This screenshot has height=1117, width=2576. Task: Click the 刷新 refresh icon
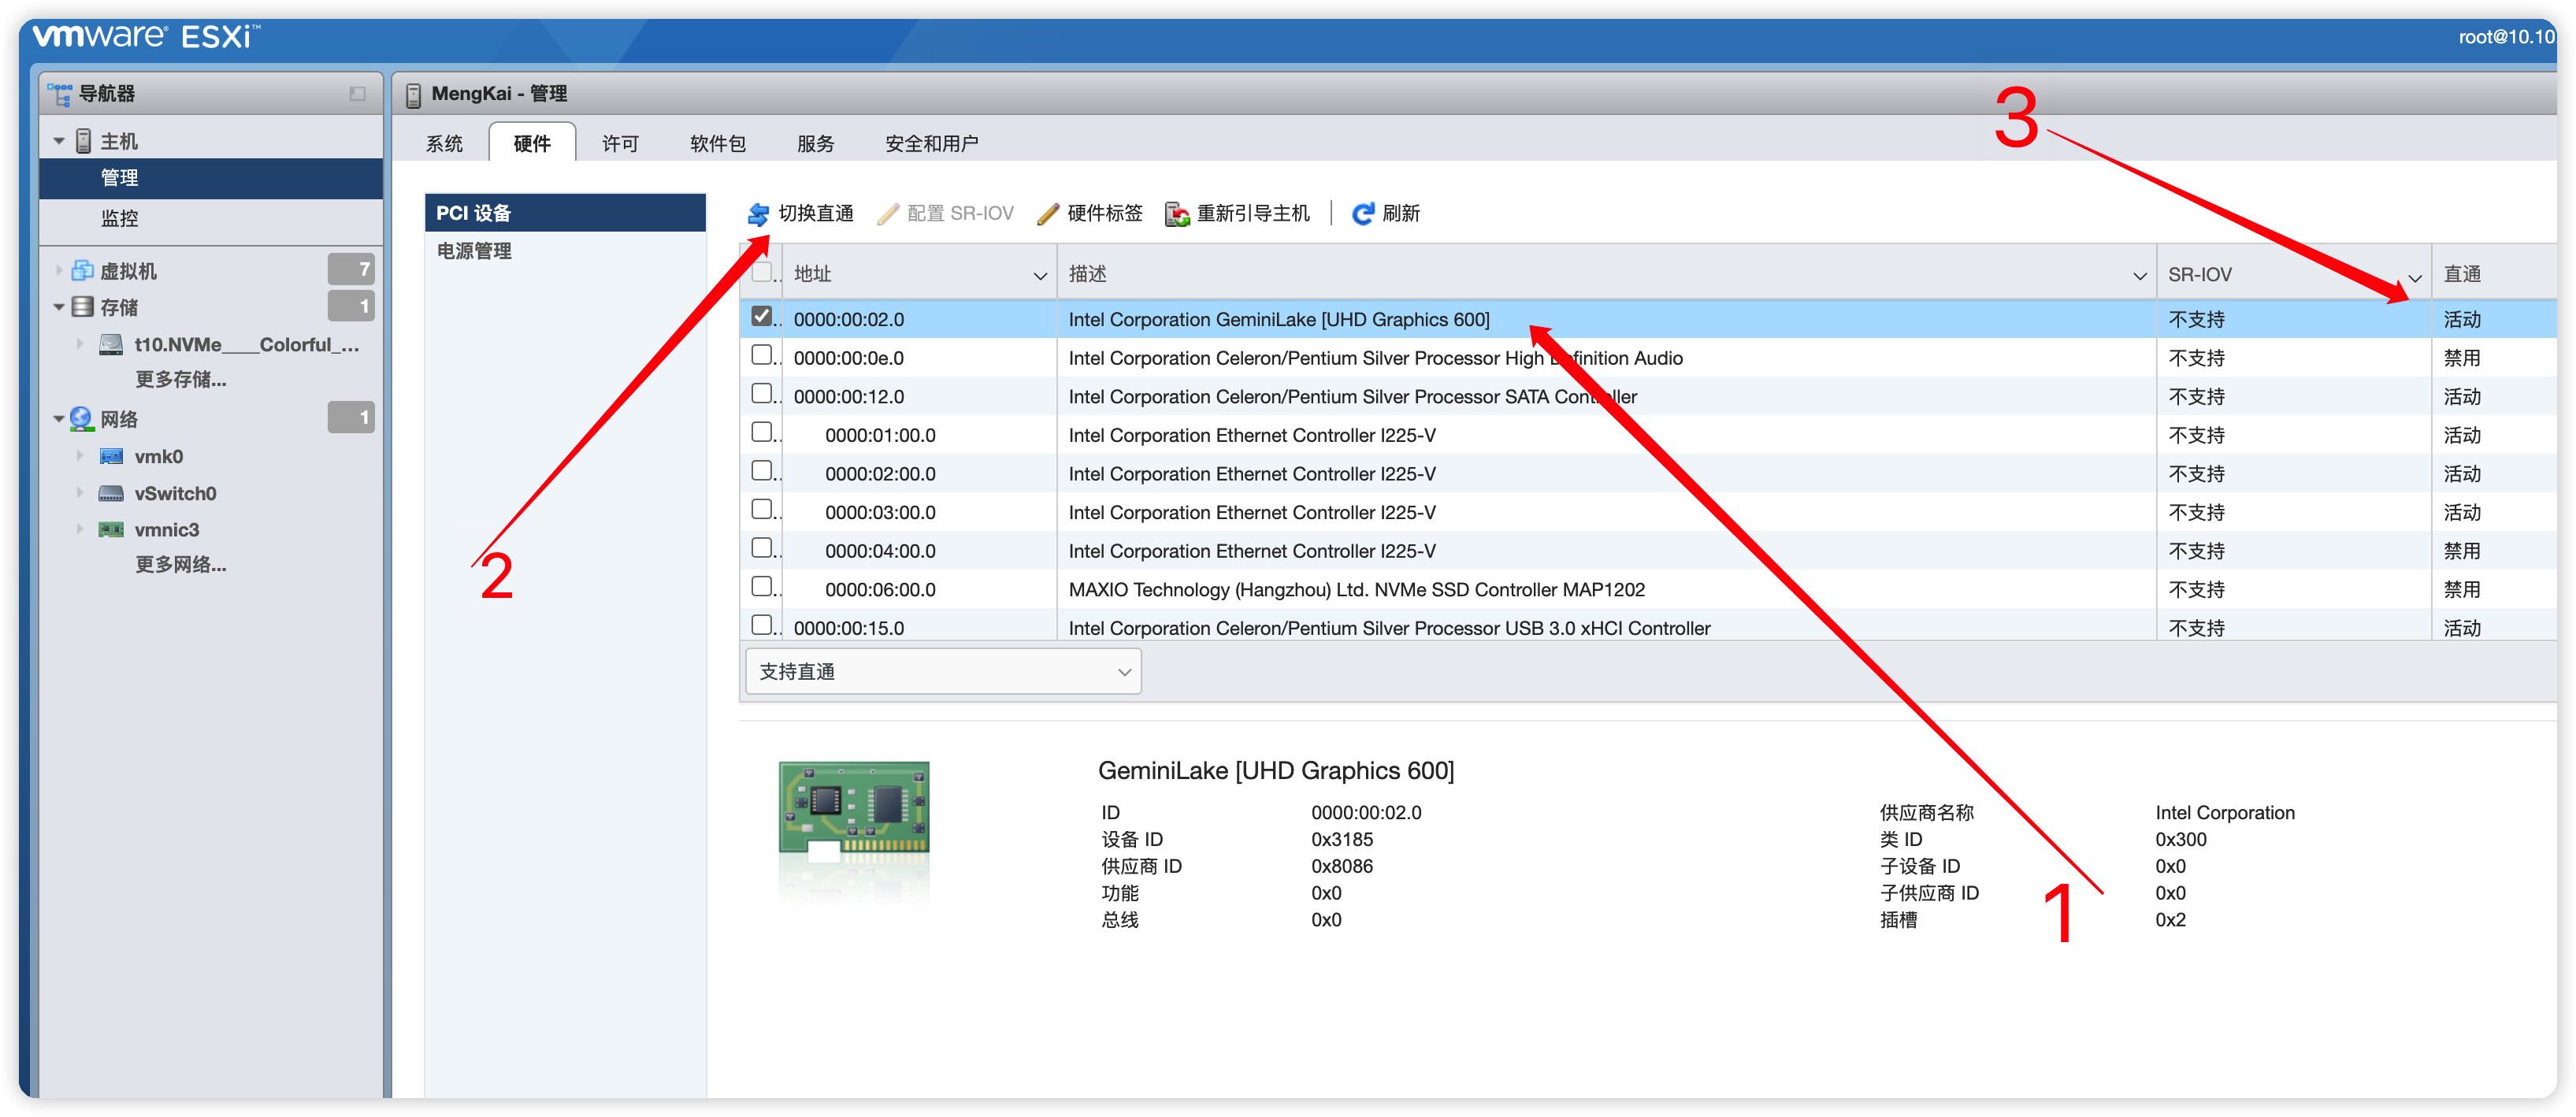point(1362,214)
